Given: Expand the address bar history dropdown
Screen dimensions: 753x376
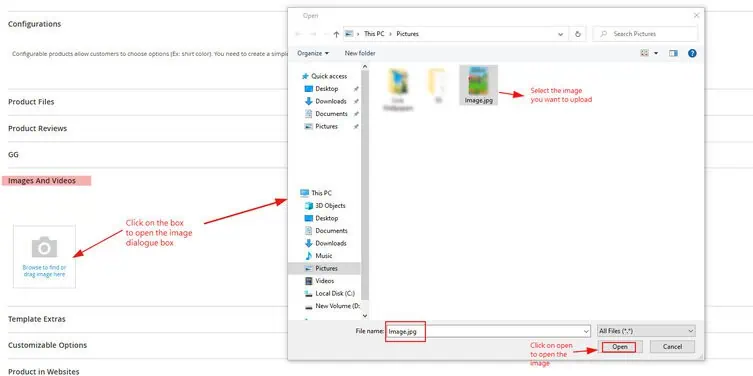Looking at the screenshot, I should [x=560, y=34].
